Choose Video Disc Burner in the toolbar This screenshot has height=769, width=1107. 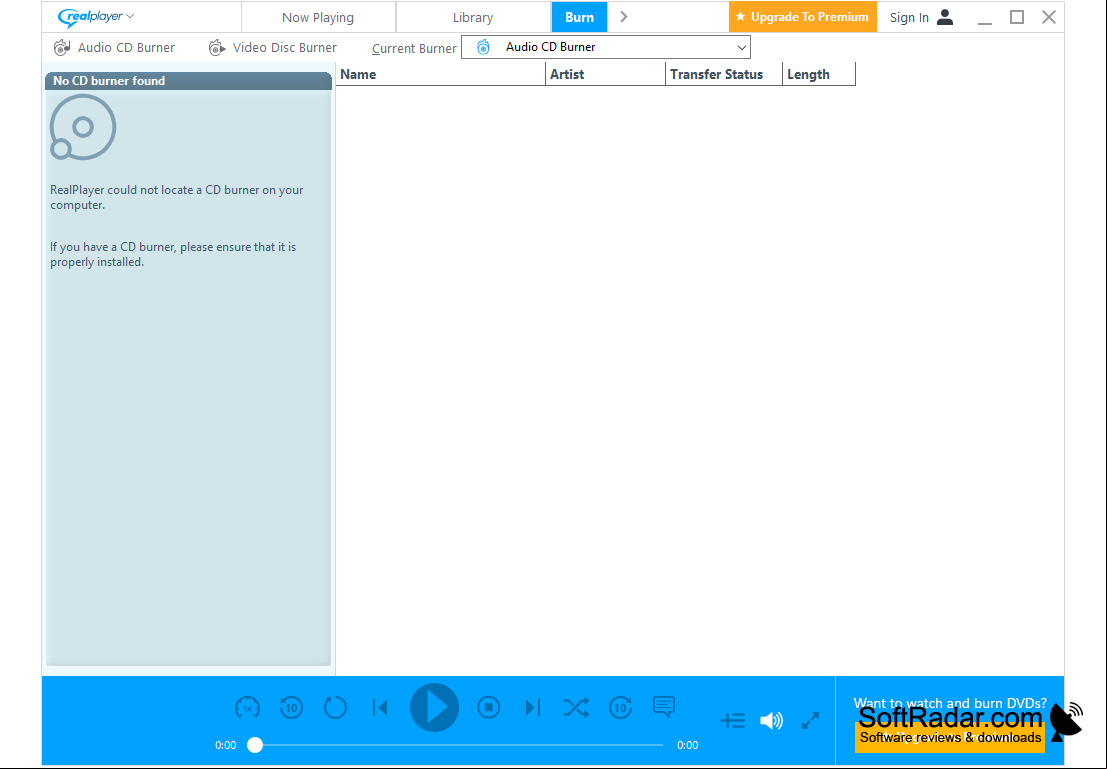tap(273, 47)
